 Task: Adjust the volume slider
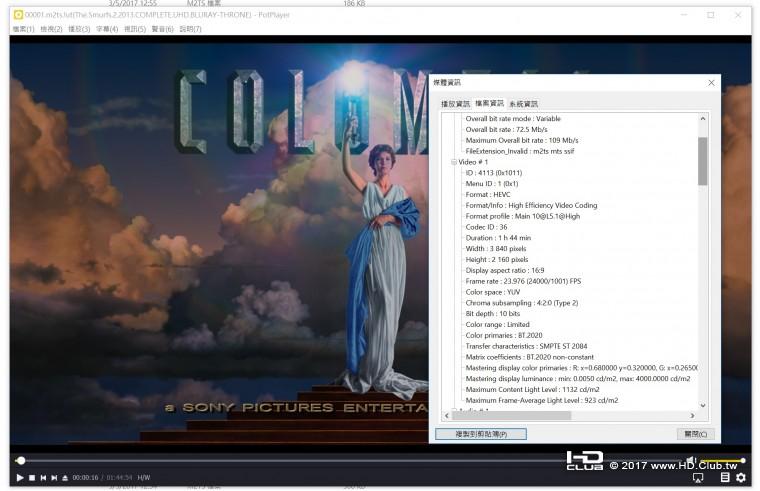coord(722,460)
